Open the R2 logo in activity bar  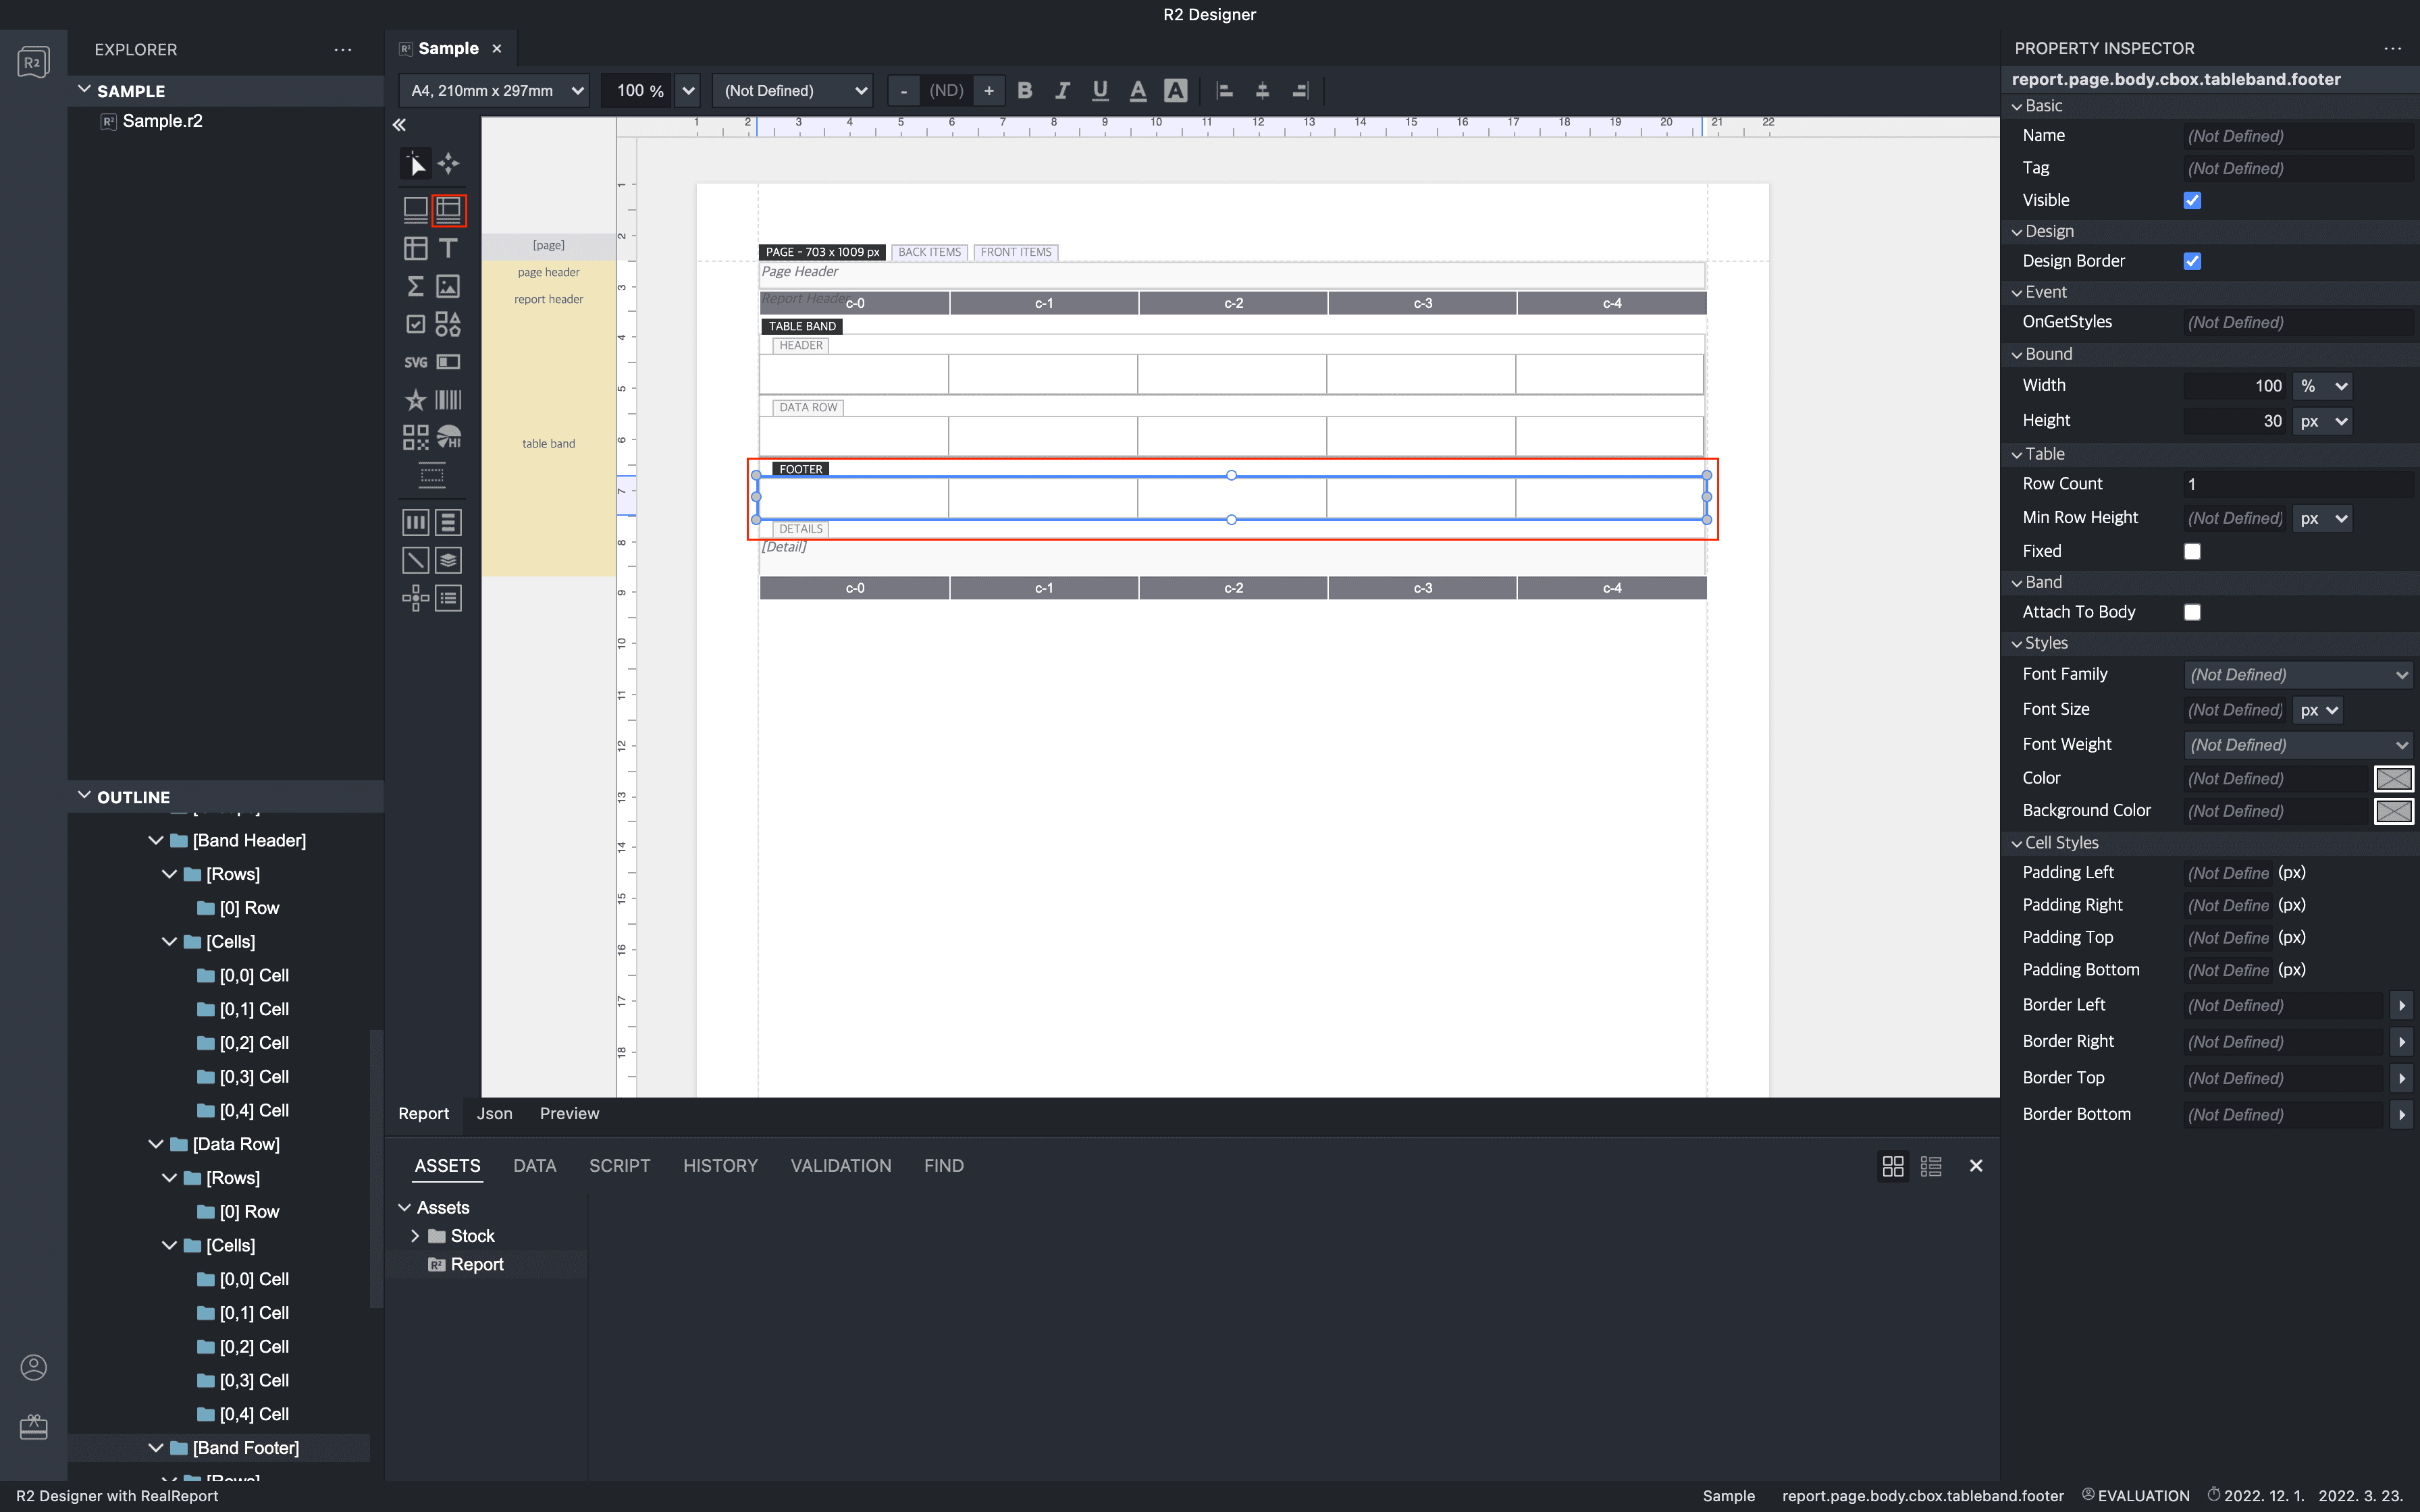(33, 62)
